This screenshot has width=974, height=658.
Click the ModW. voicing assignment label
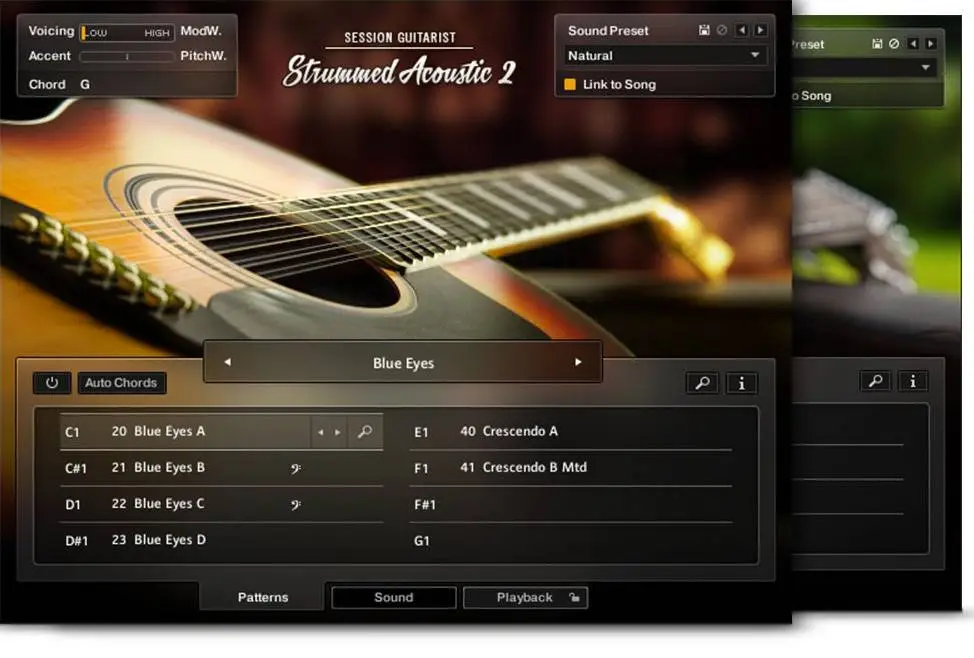coord(201,30)
